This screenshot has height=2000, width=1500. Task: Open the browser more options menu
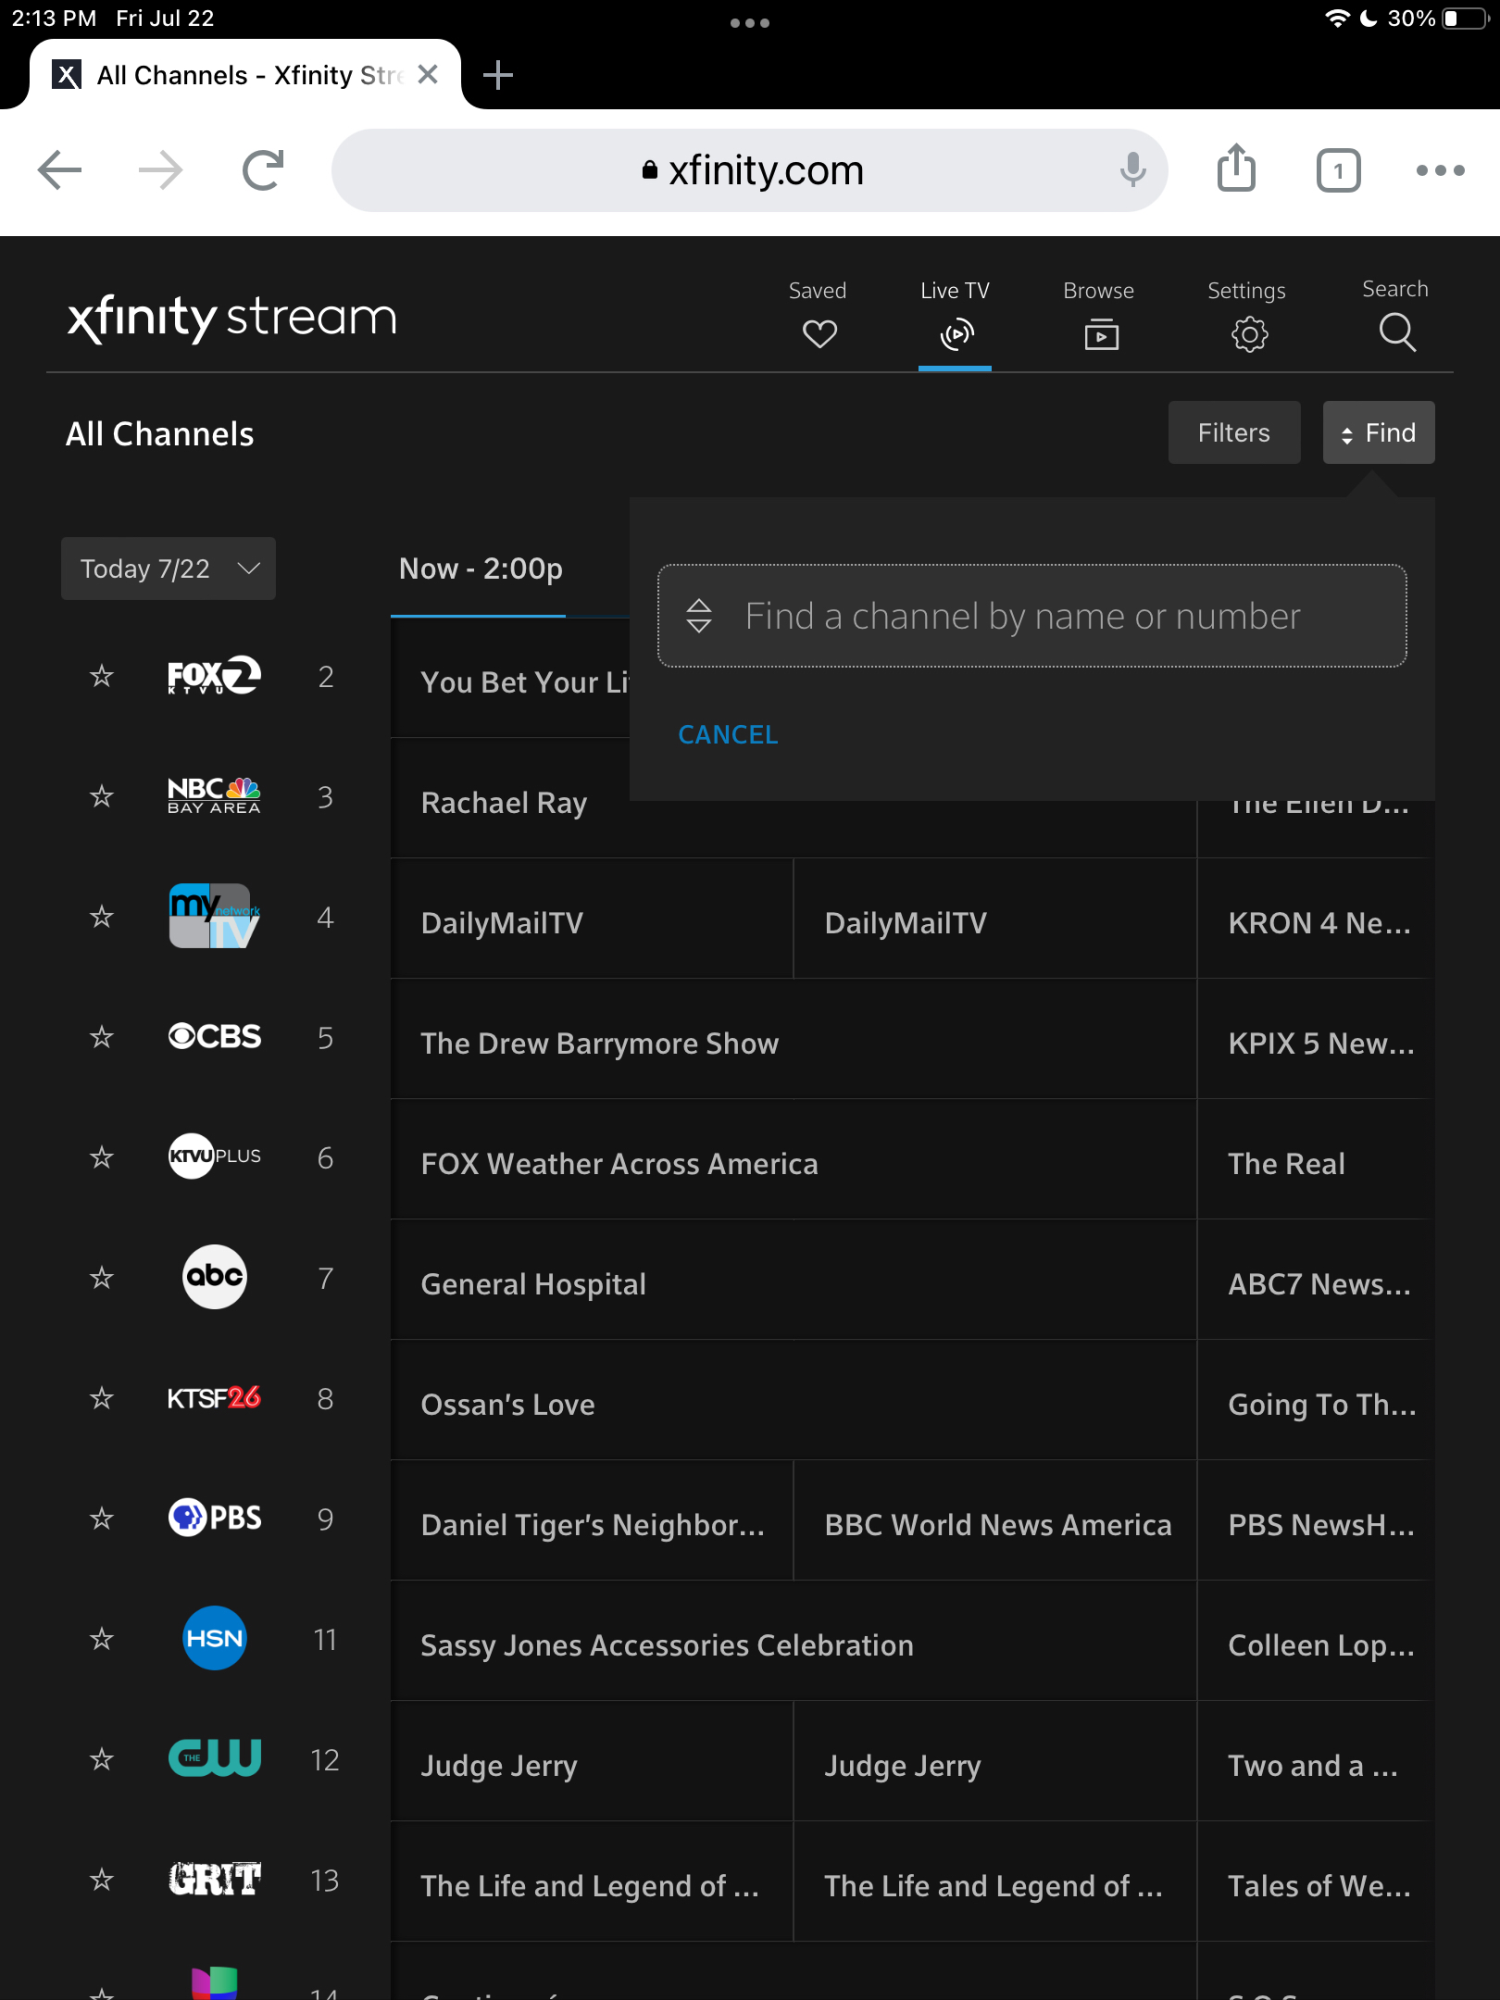click(x=1440, y=171)
